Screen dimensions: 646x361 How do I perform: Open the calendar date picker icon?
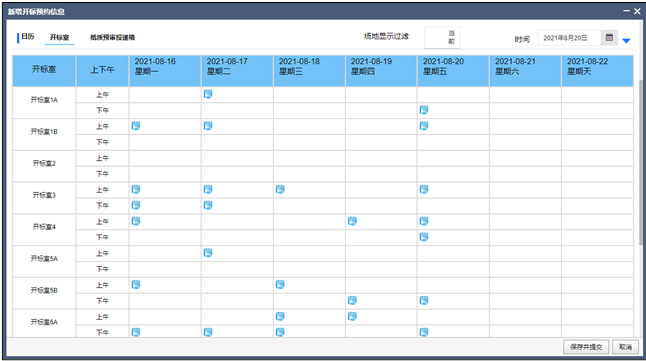(x=609, y=38)
